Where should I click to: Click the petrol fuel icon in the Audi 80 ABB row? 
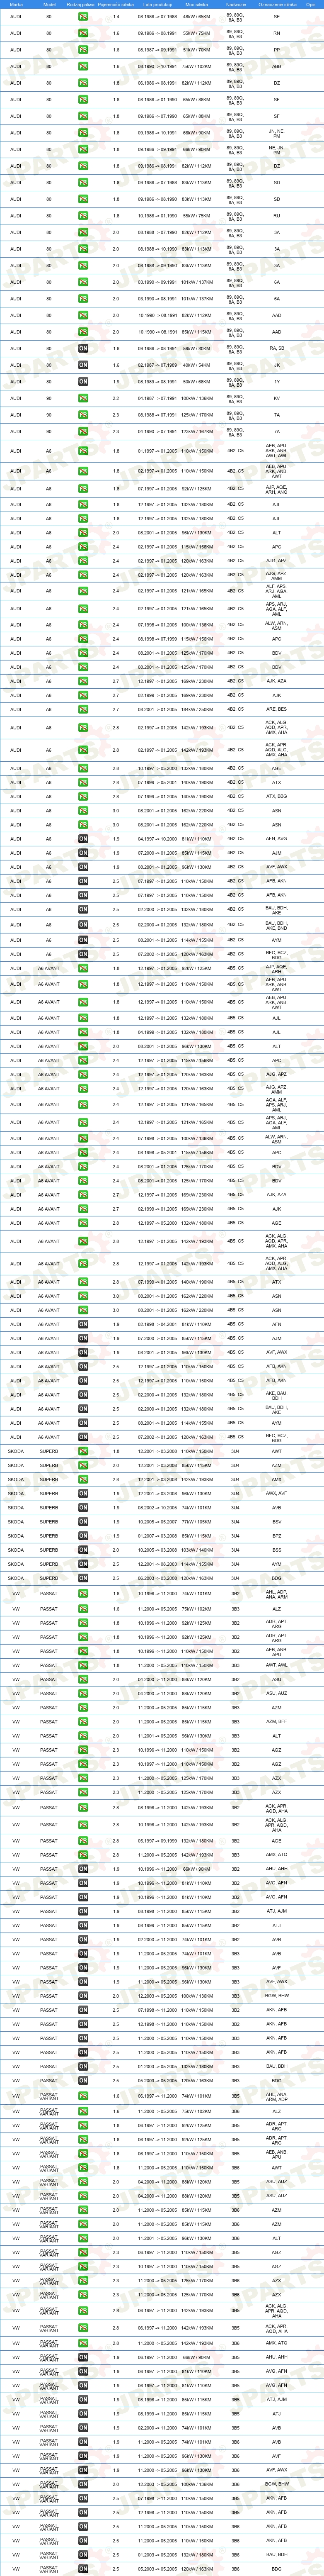(x=83, y=67)
